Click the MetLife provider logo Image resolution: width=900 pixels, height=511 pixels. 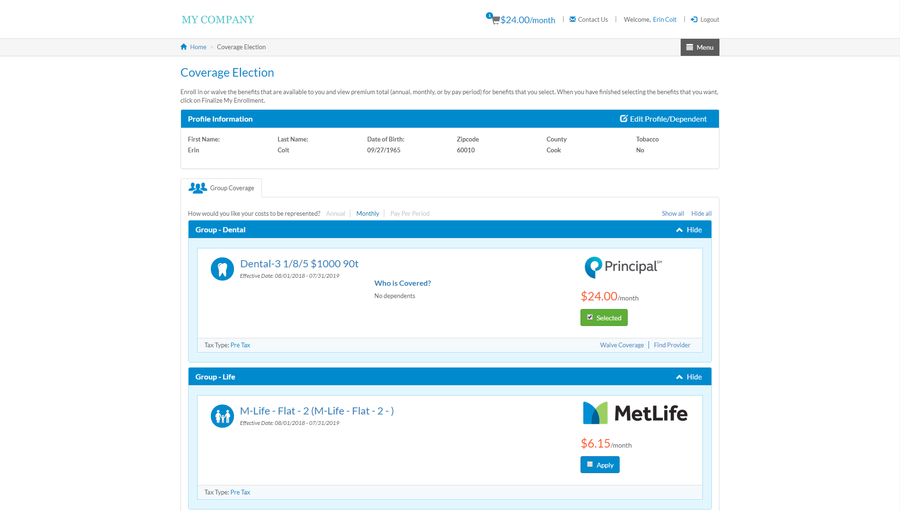click(x=635, y=413)
